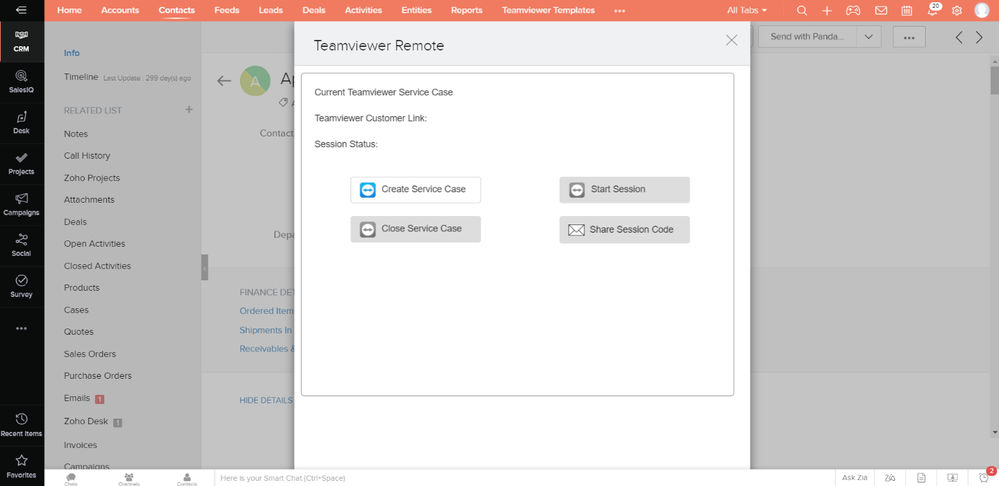Close the Teamviewer Remote dialog

[731, 40]
